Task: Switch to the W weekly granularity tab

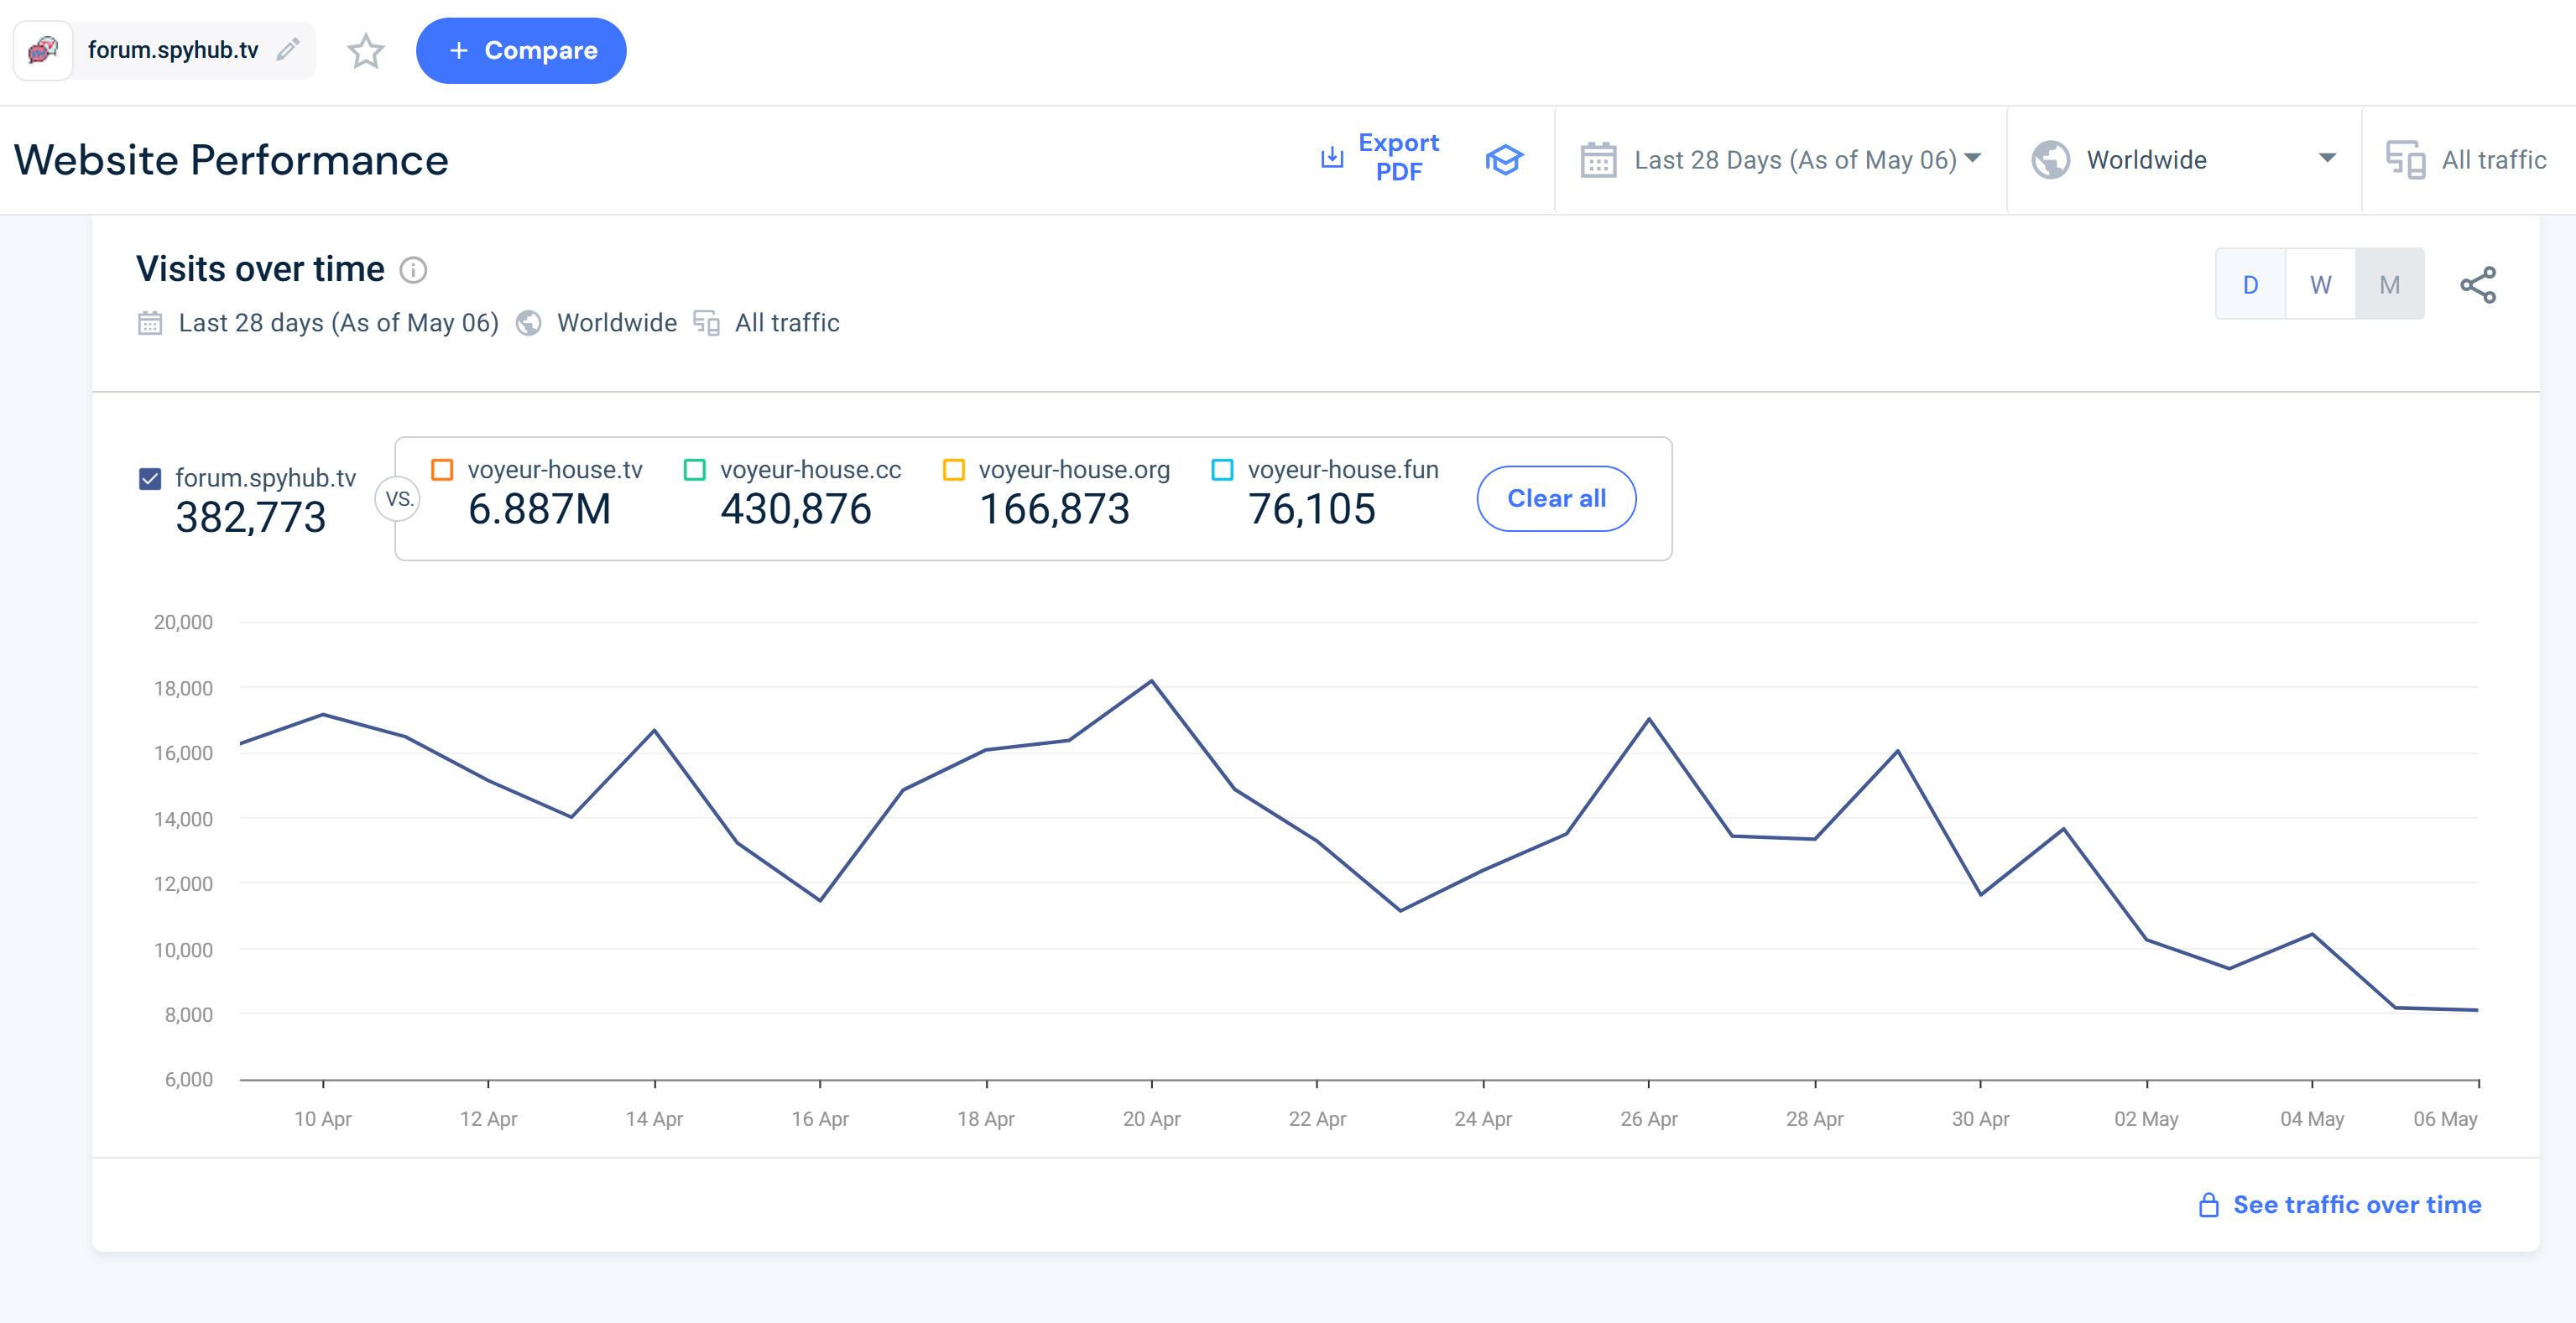Action: pyautogui.click(x=2320, y=285)
